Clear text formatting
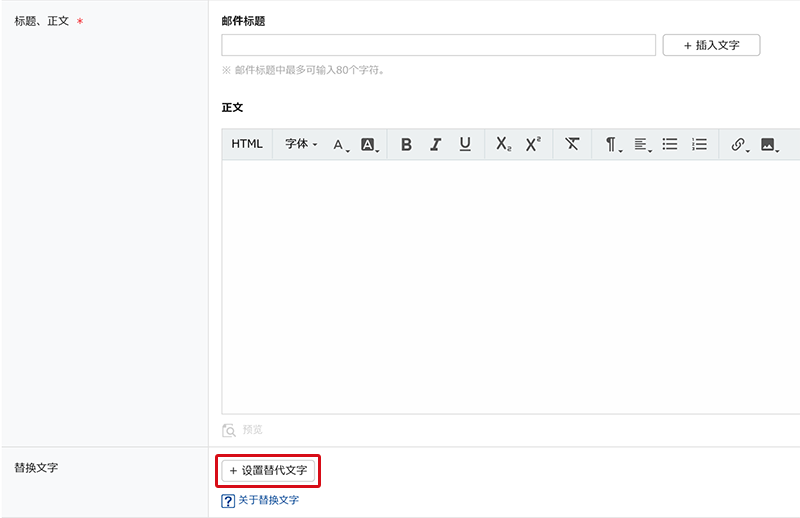800x518 pixels. (x=572, y=144)
